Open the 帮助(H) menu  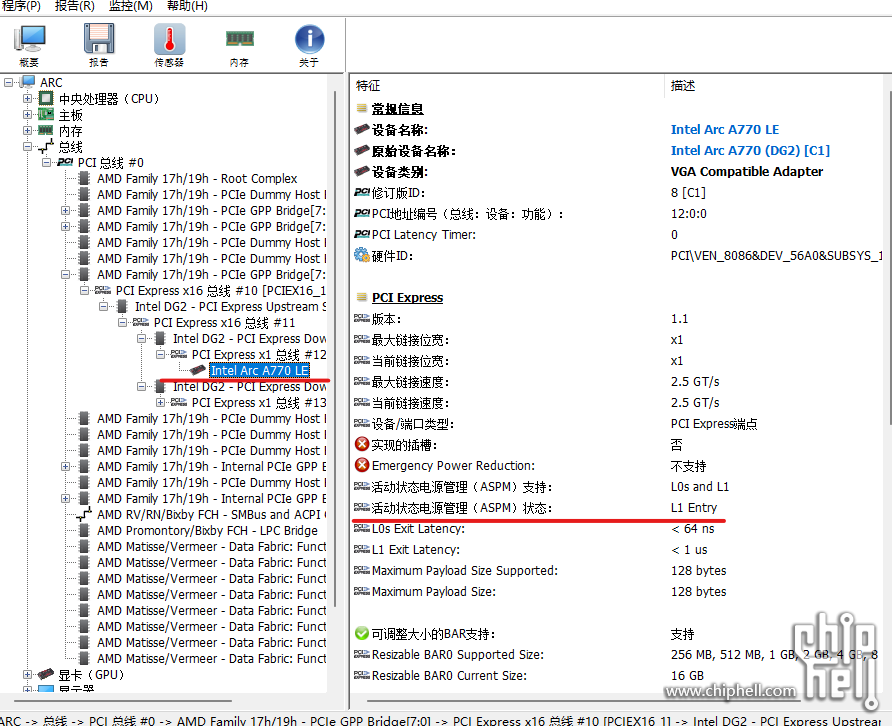tap(187, 6)
